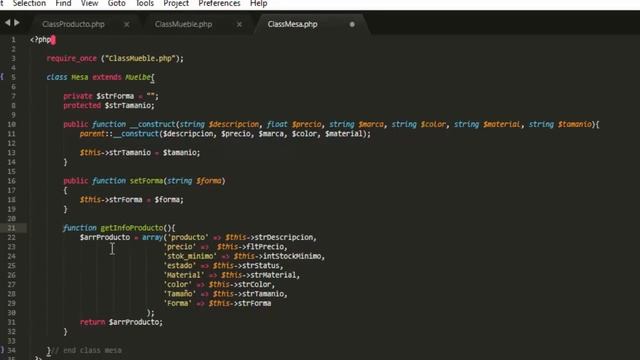Open the Goto menu
640x360 pixels.
[x=117, y=4]
